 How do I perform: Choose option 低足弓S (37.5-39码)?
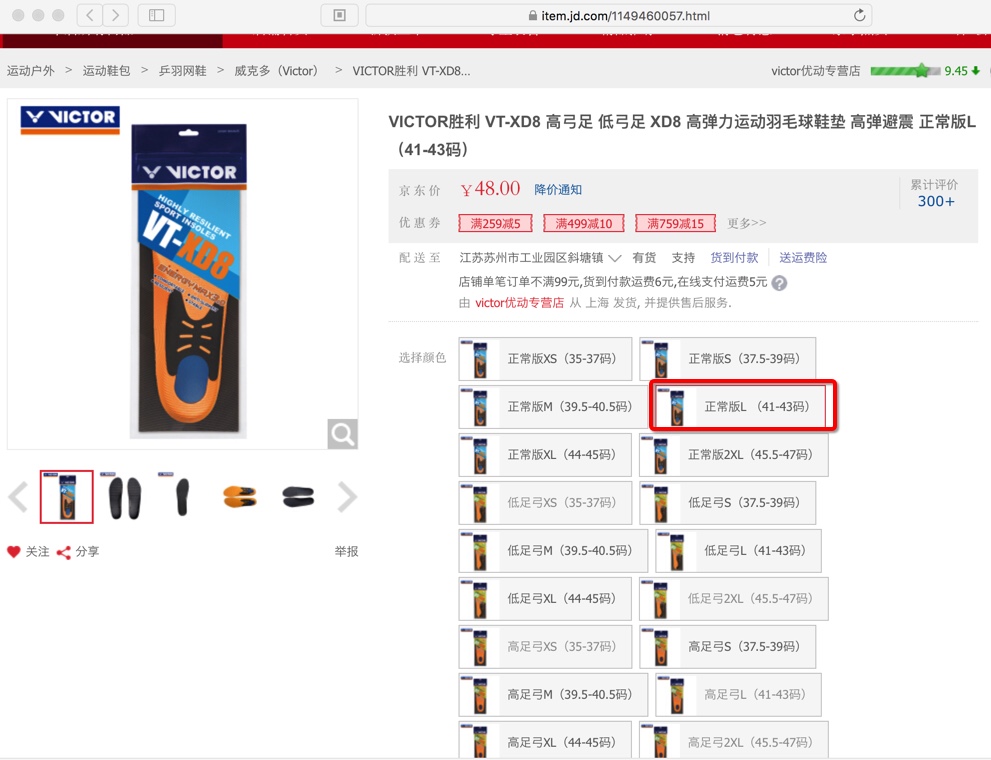(x=727, y=503)
